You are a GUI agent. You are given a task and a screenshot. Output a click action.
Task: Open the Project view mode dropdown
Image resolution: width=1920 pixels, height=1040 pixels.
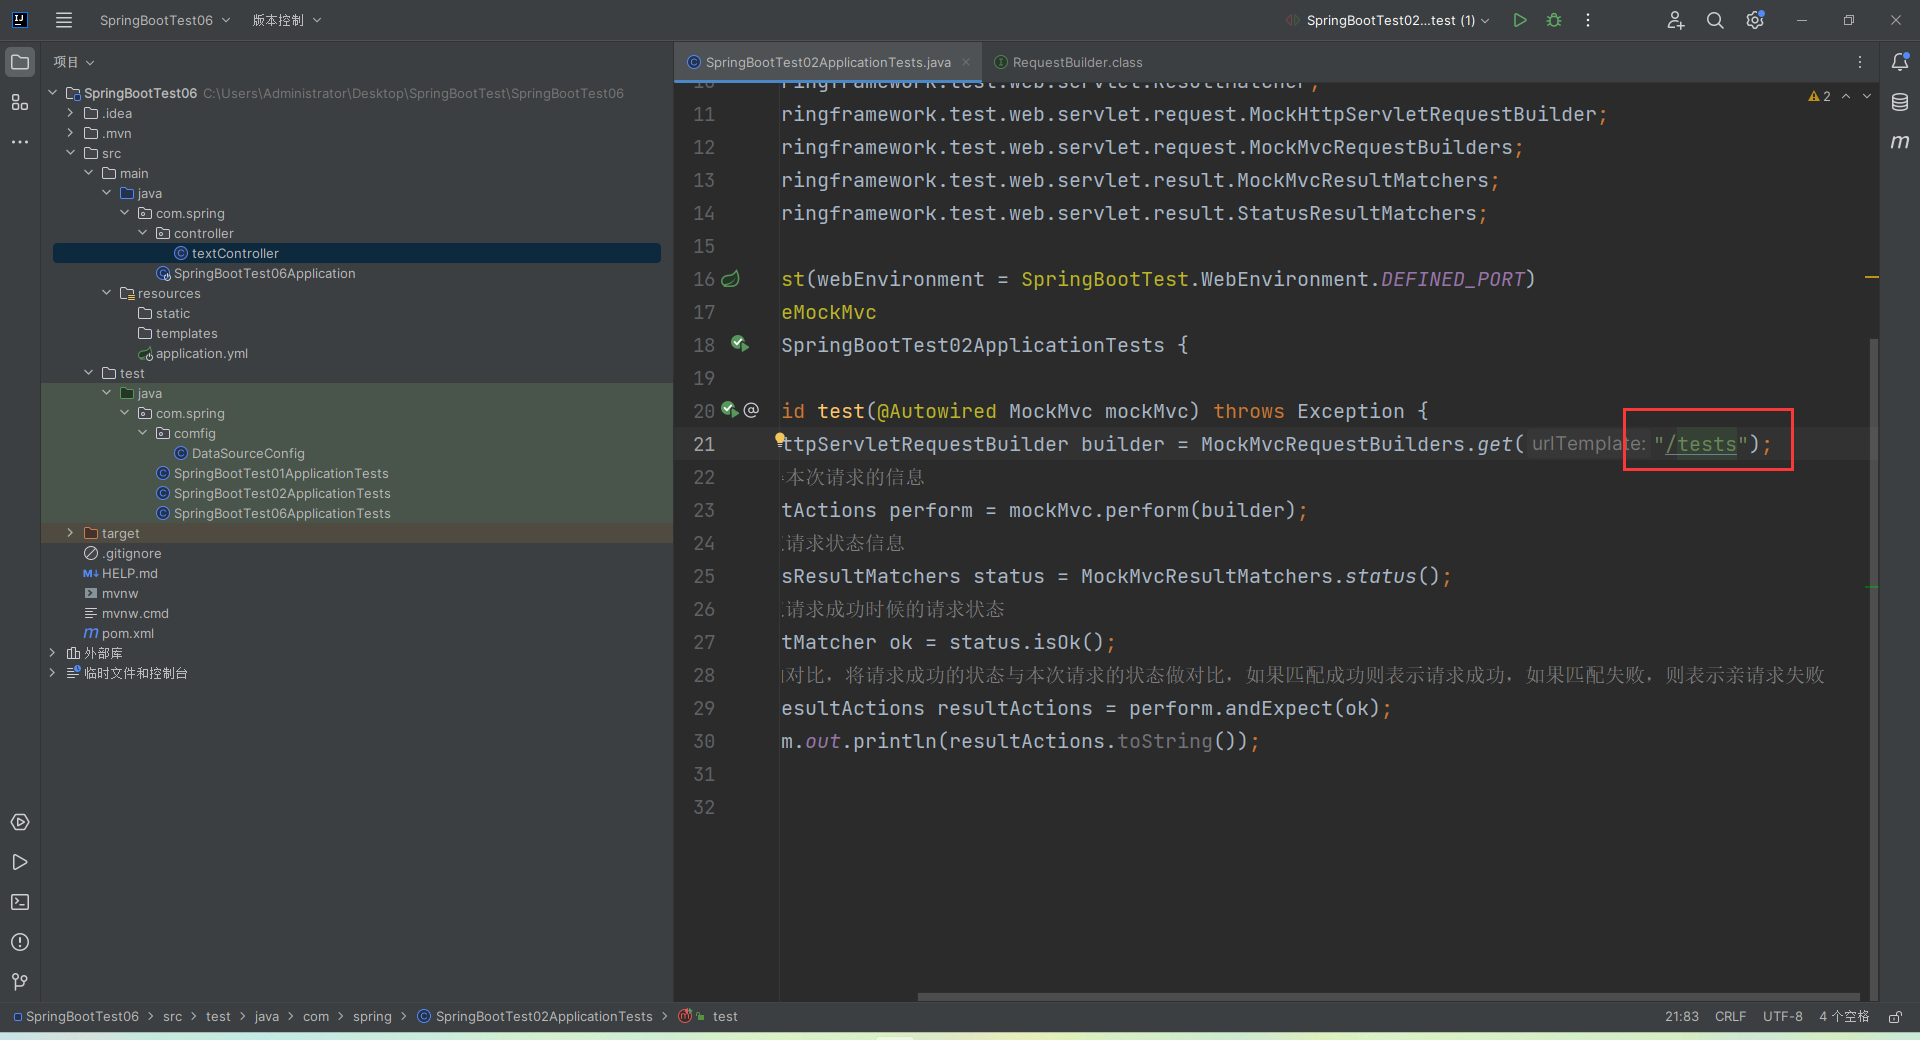click(74, 62)
